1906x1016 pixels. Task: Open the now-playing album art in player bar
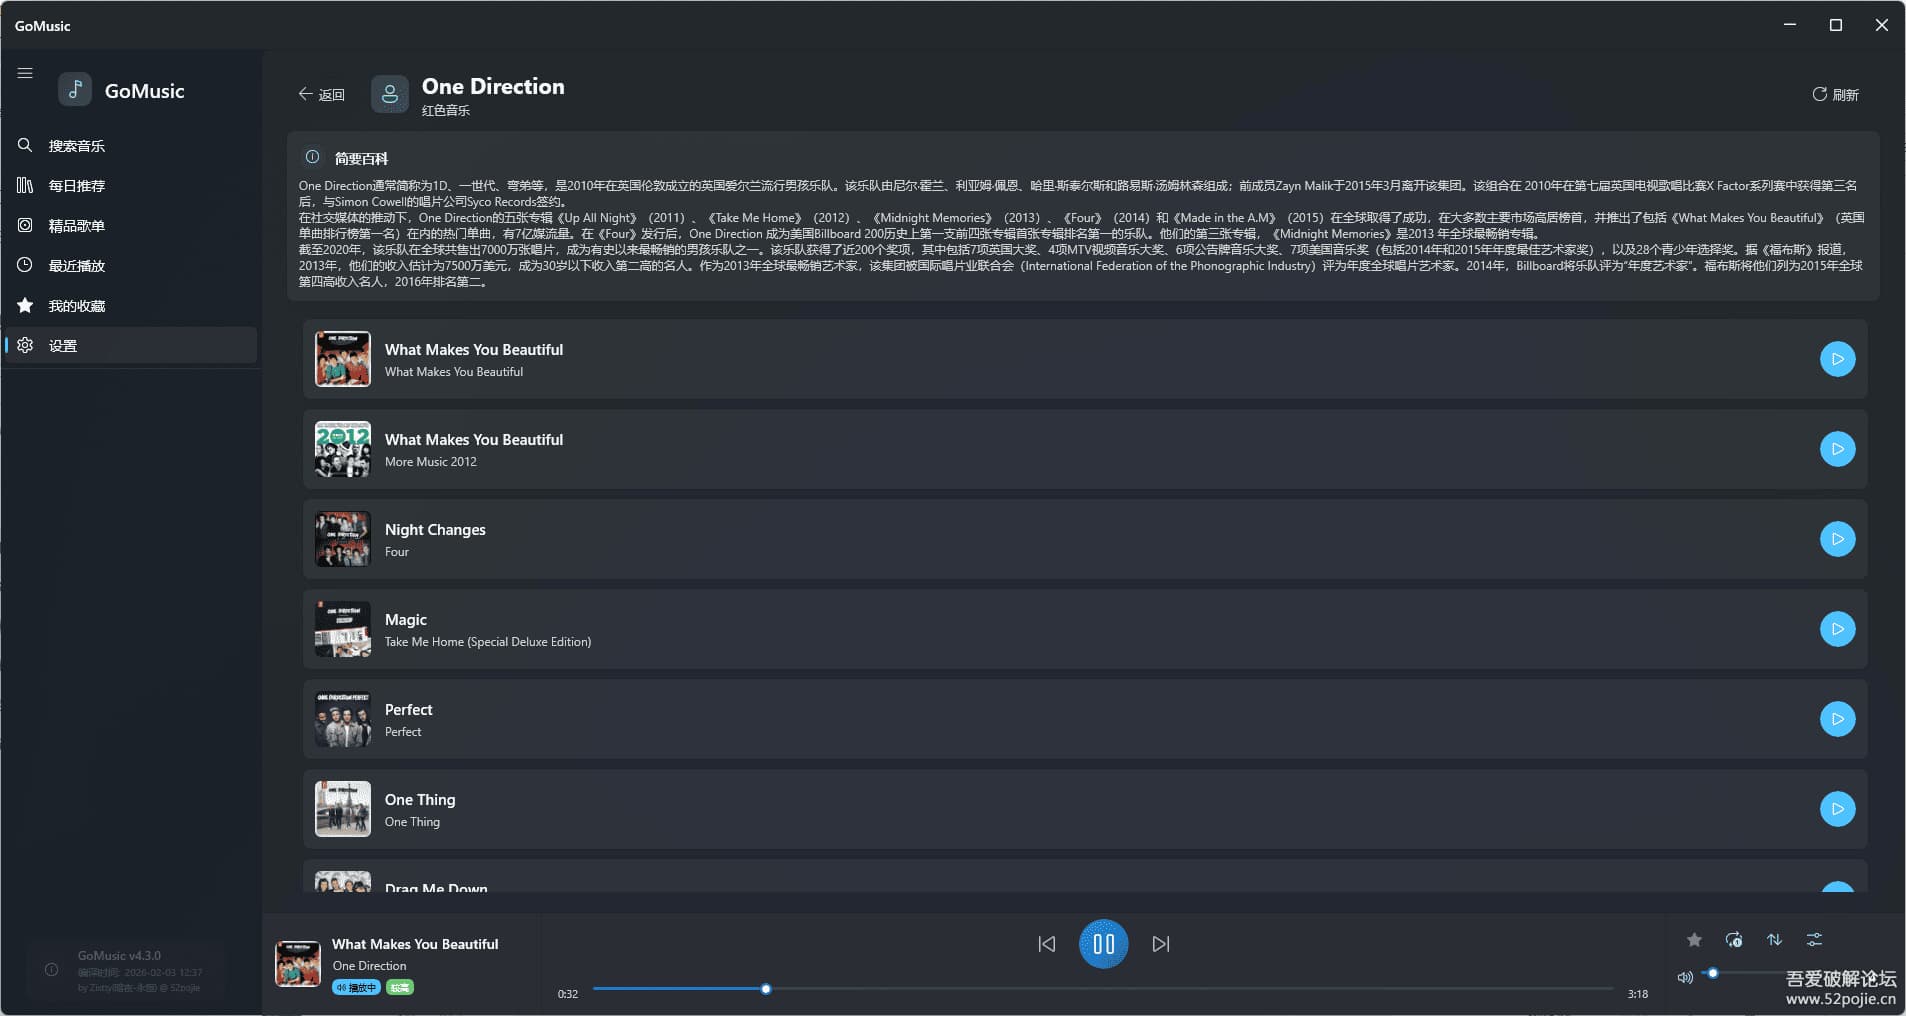(x=298, y=963)
